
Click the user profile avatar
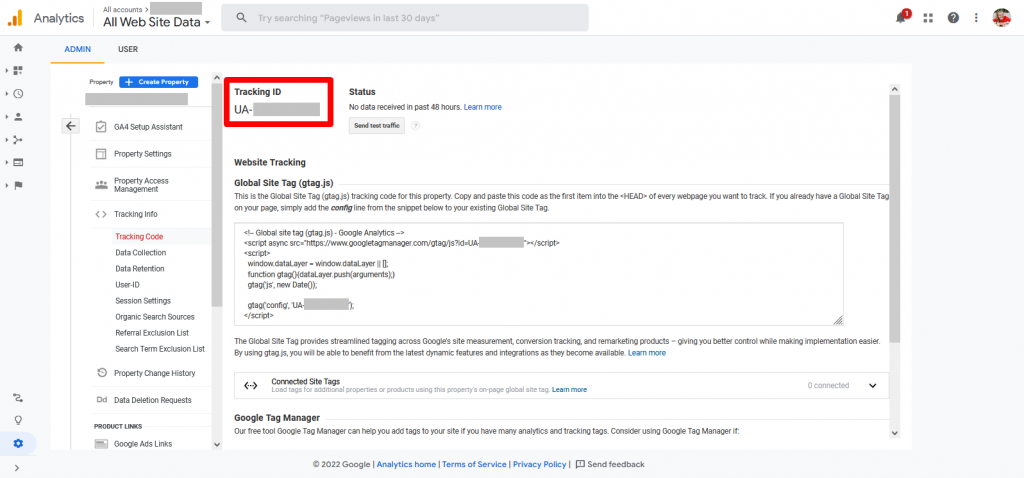(1002, 18)
